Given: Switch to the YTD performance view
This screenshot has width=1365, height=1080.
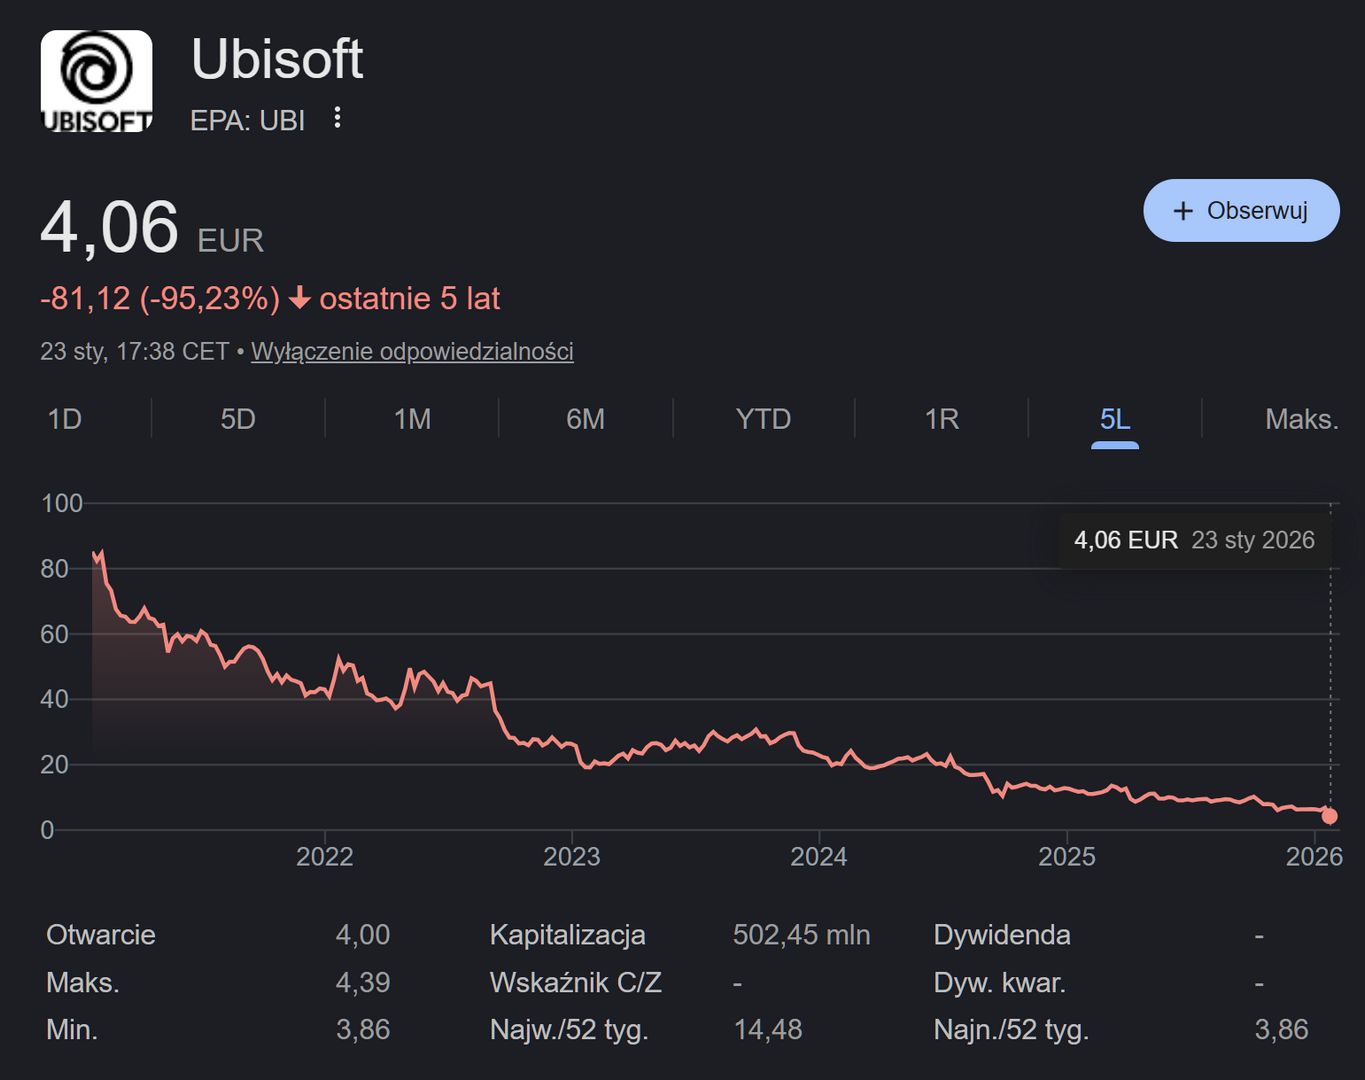Looking at the screenshot, I should (x=763, y=419).
